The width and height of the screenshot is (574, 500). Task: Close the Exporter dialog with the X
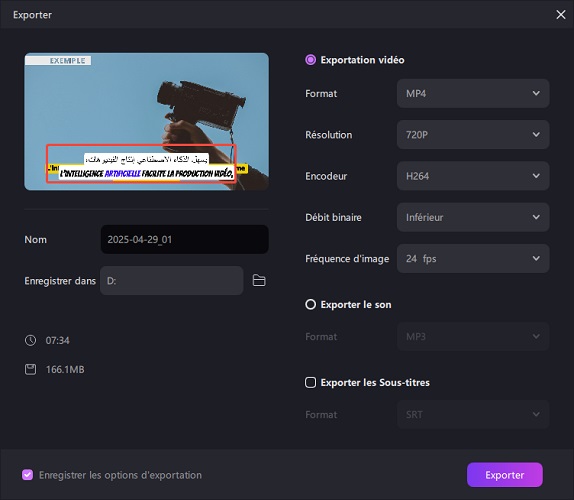560,15
